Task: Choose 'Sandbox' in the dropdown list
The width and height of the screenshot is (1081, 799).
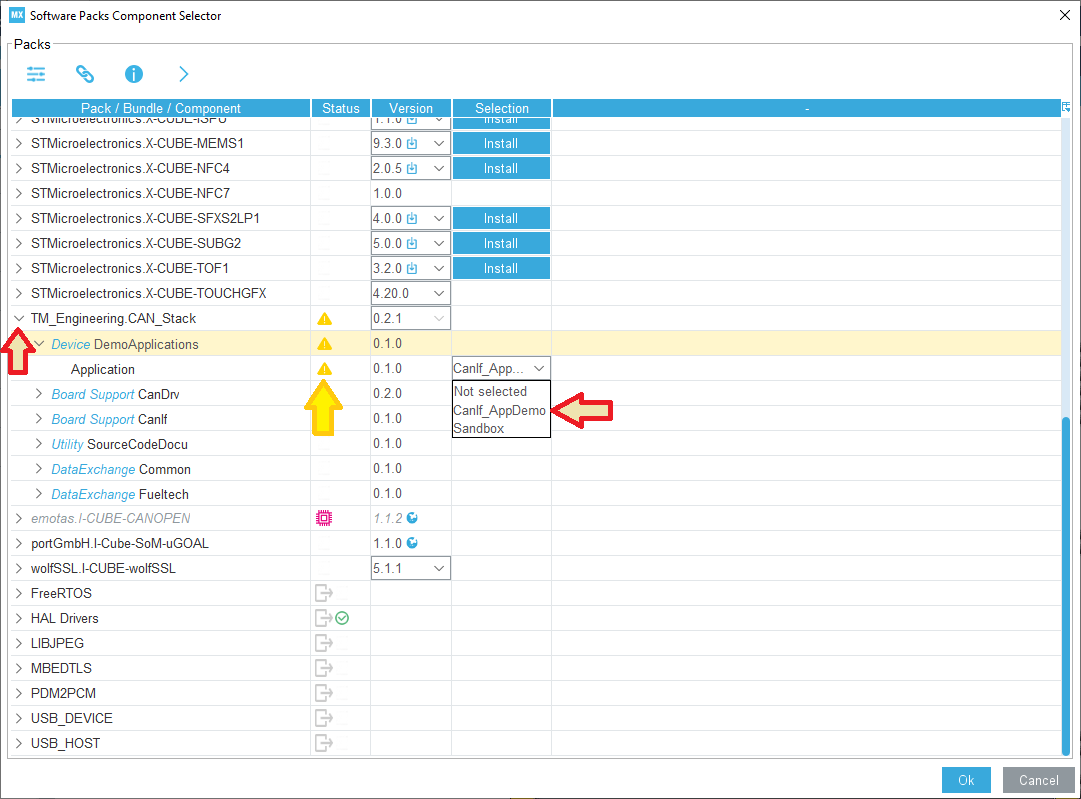Action: [x=479, y=428]
